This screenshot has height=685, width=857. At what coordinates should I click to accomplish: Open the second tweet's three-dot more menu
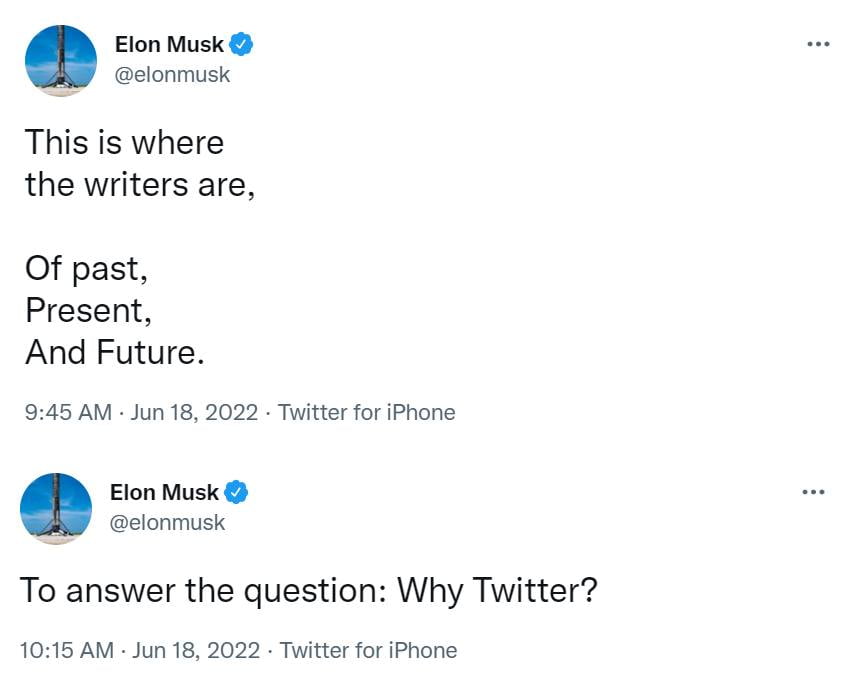pyautogui.click(x=814, y=492)
